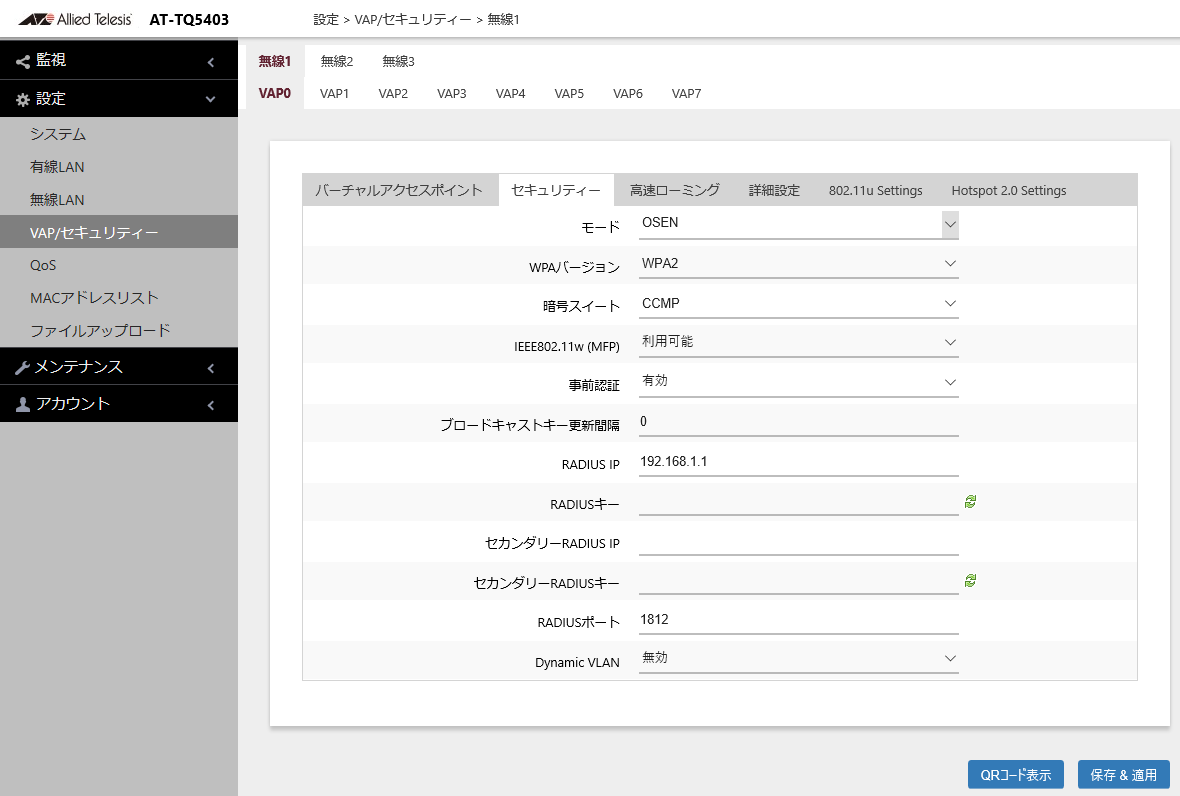Switch to the 無線1 tab
1180x796 pixels.
[x=275, y=61]
